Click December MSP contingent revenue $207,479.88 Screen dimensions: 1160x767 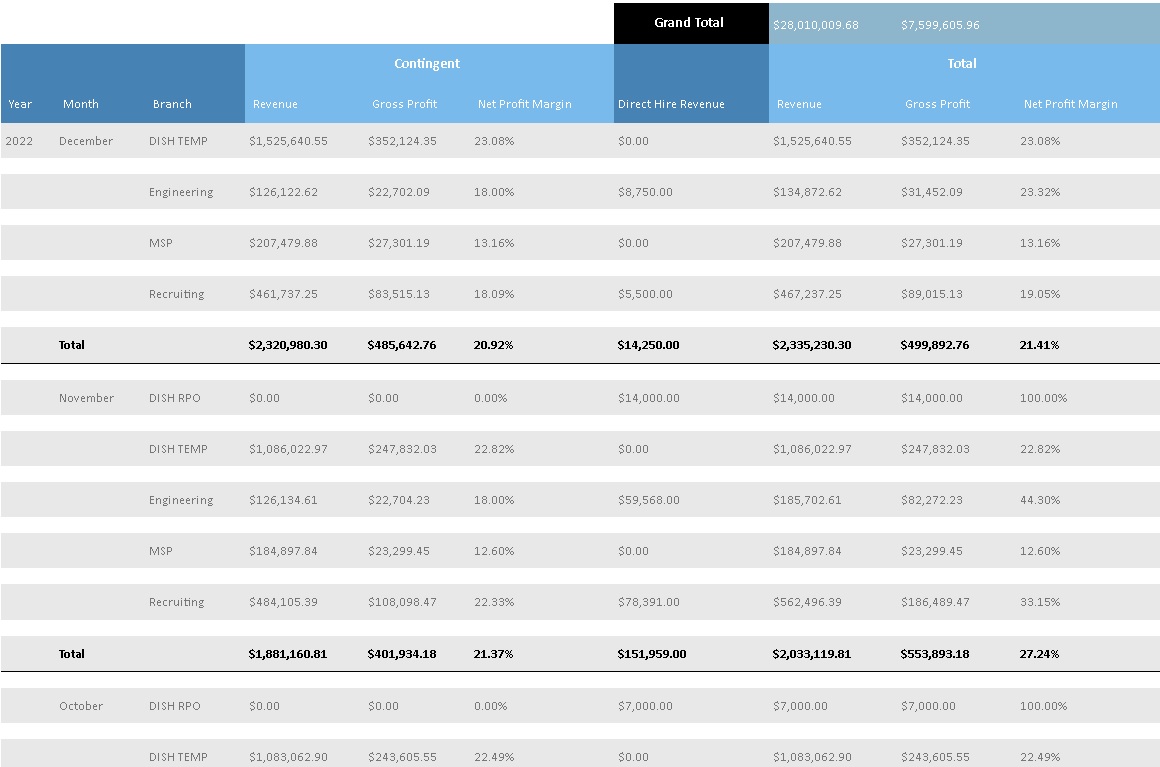tap(283, 243)
